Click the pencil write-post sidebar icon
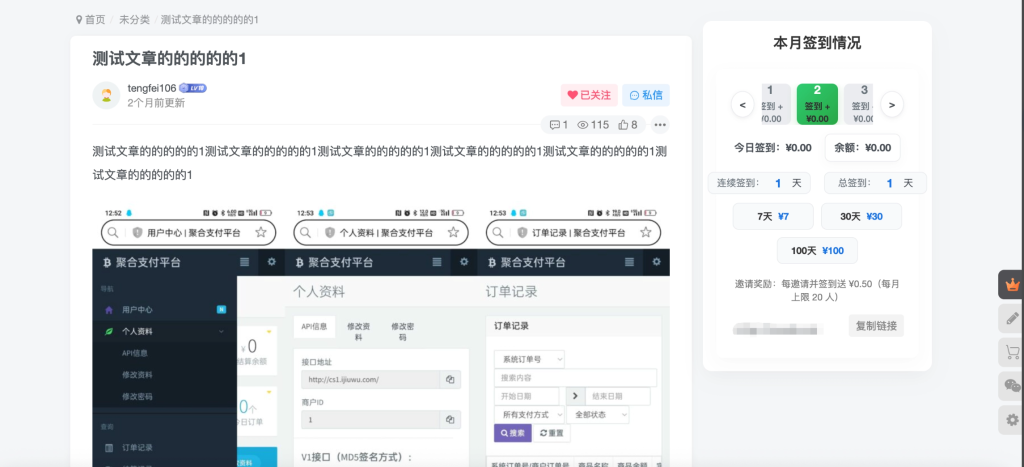The image size is (1024, 467). tap(1012, 319)
